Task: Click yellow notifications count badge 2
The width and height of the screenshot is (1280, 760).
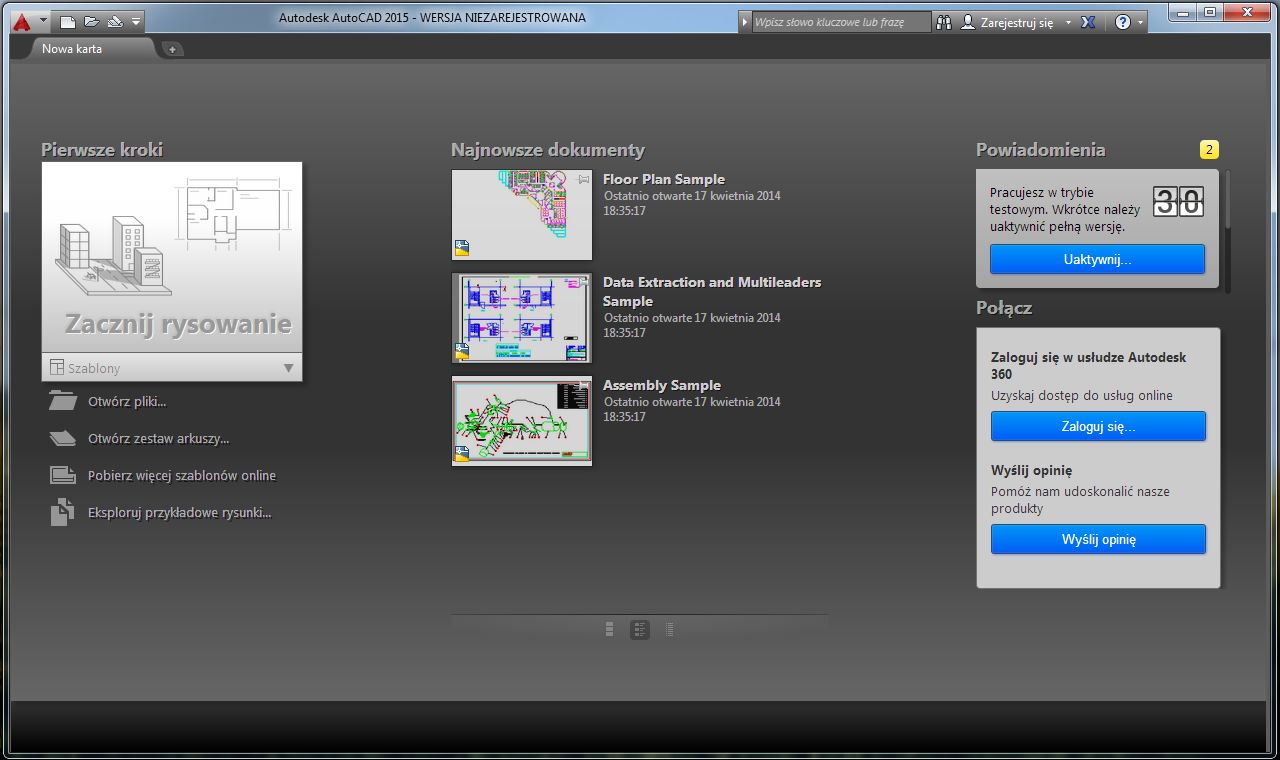Action: [x=1209, y=150]
